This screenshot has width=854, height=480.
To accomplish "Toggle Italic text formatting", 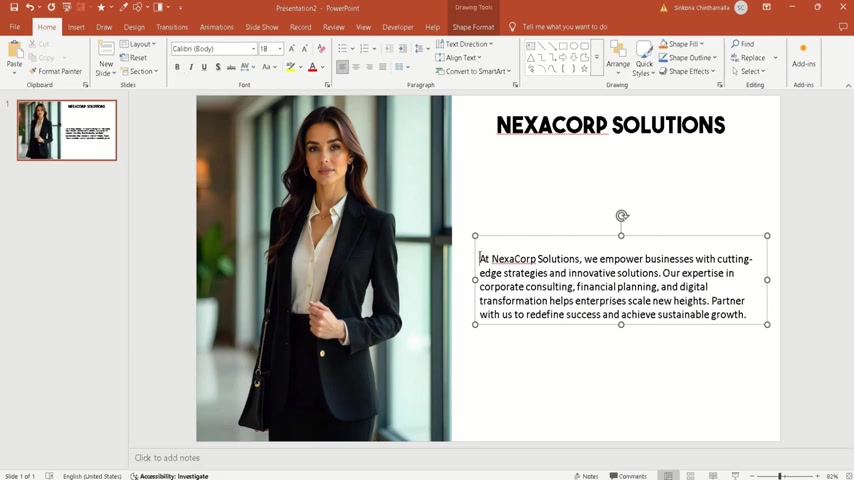I will (x=191, y=67).
